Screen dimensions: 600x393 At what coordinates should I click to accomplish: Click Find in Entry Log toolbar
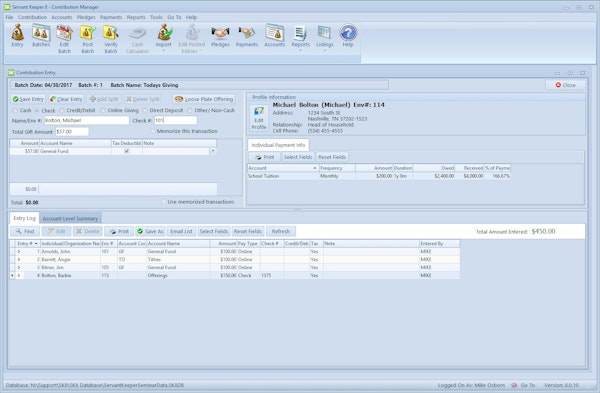point(25,231)
